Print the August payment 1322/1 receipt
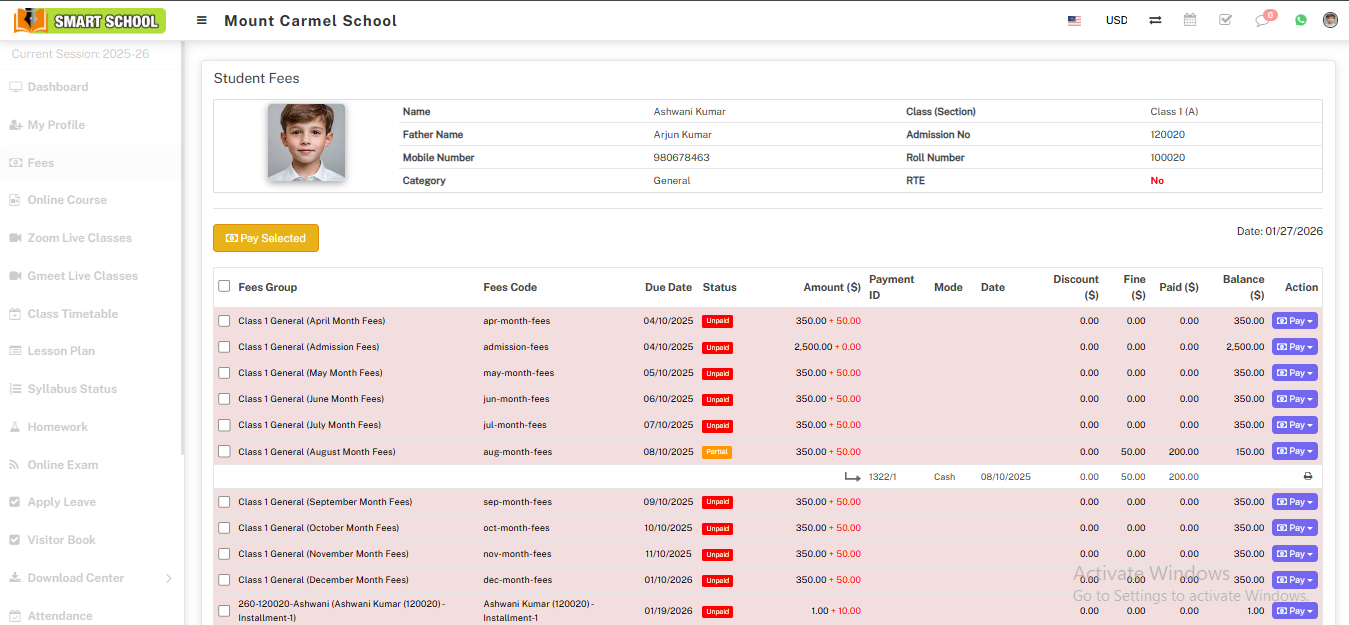This screenshot has height=625, width=1349. (x=1307, y=477)
